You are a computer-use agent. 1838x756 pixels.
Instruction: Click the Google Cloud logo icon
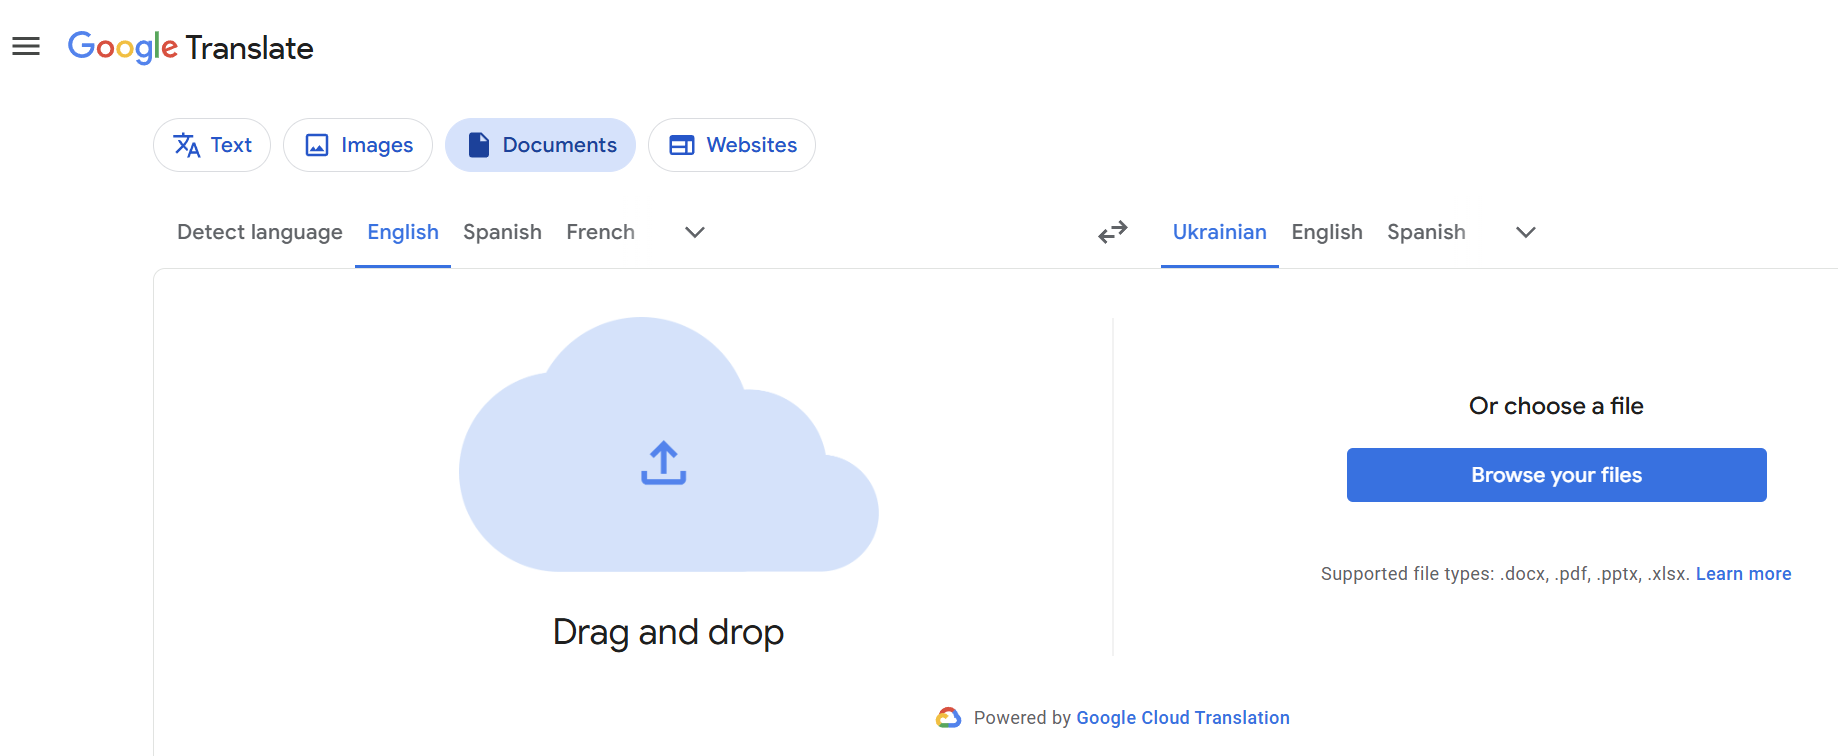[948, 718]
